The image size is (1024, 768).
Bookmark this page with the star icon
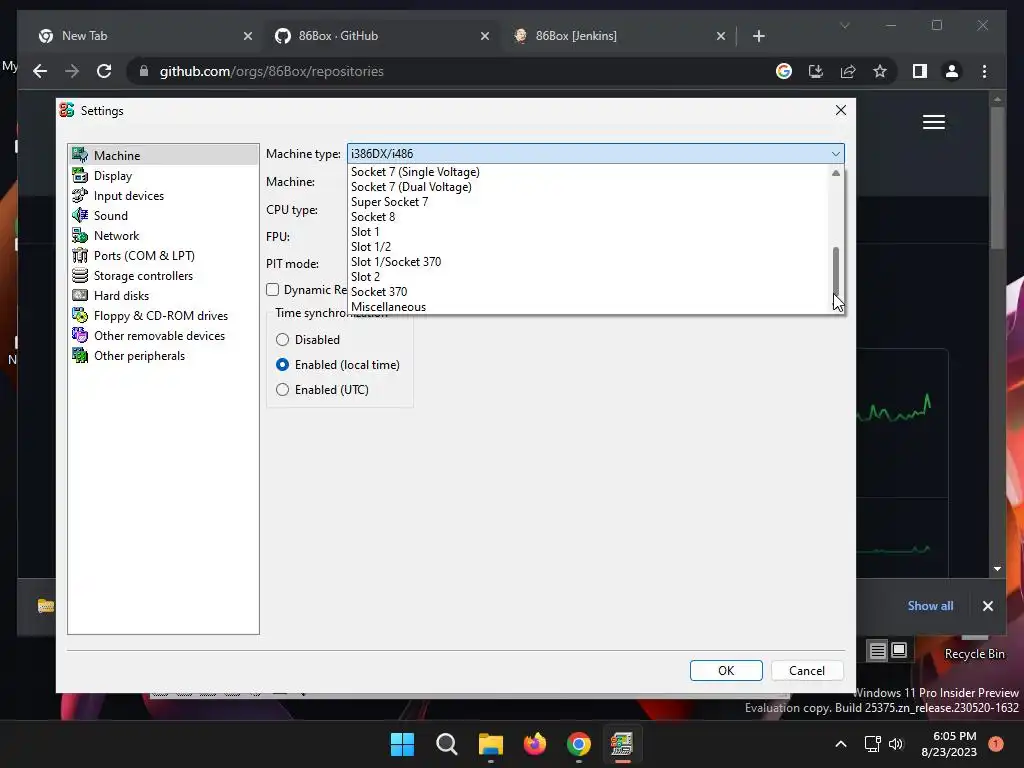880,71
